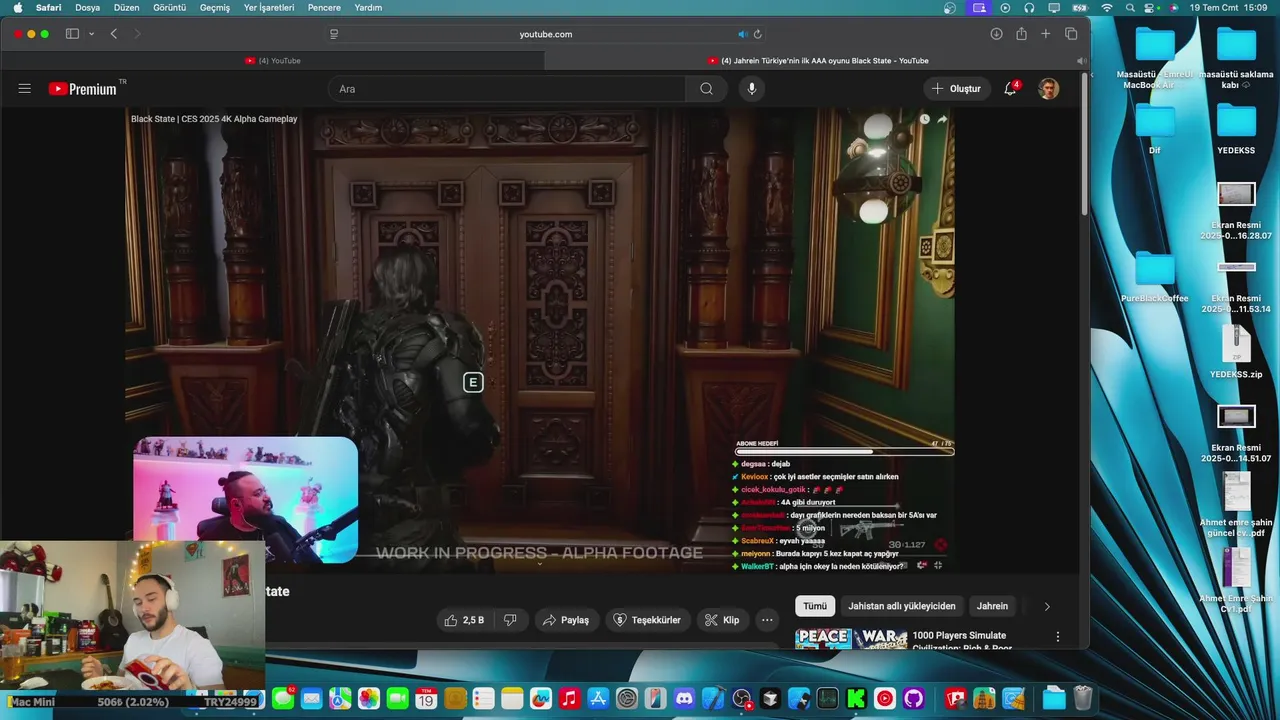Open the 1000 Players Simulate video thumbnail

coord(851,639)
